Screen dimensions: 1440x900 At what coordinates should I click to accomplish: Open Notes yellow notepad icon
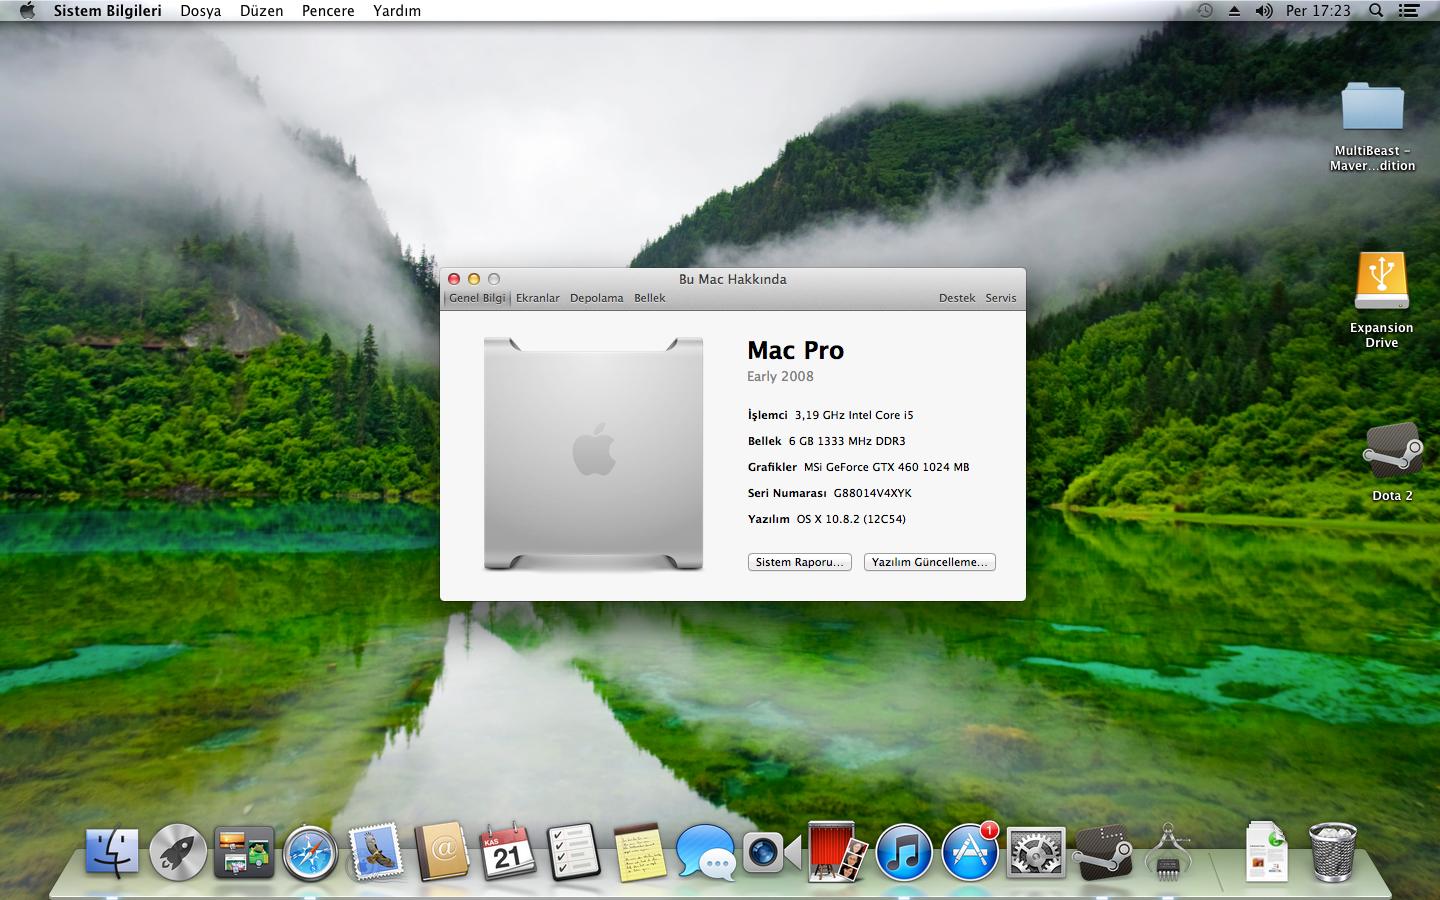click(x=639, y=852)
